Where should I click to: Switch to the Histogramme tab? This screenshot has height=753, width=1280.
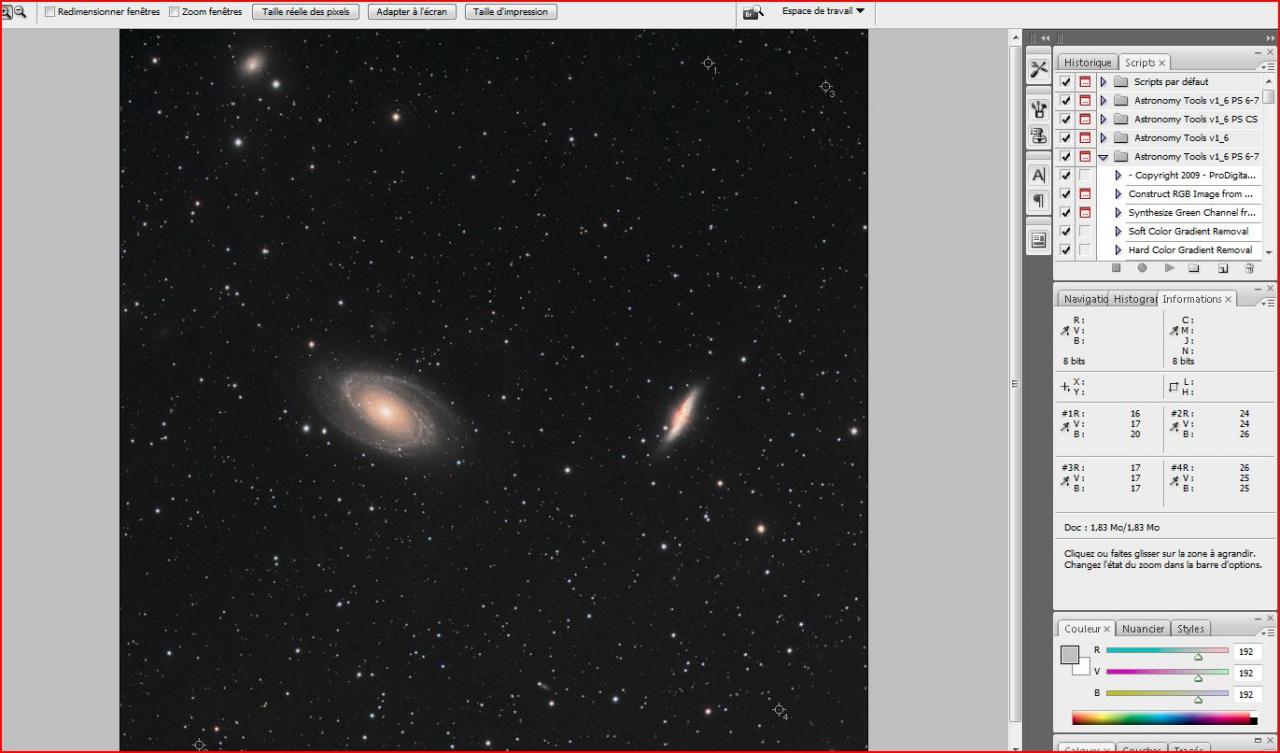[x=1134, y=299]
